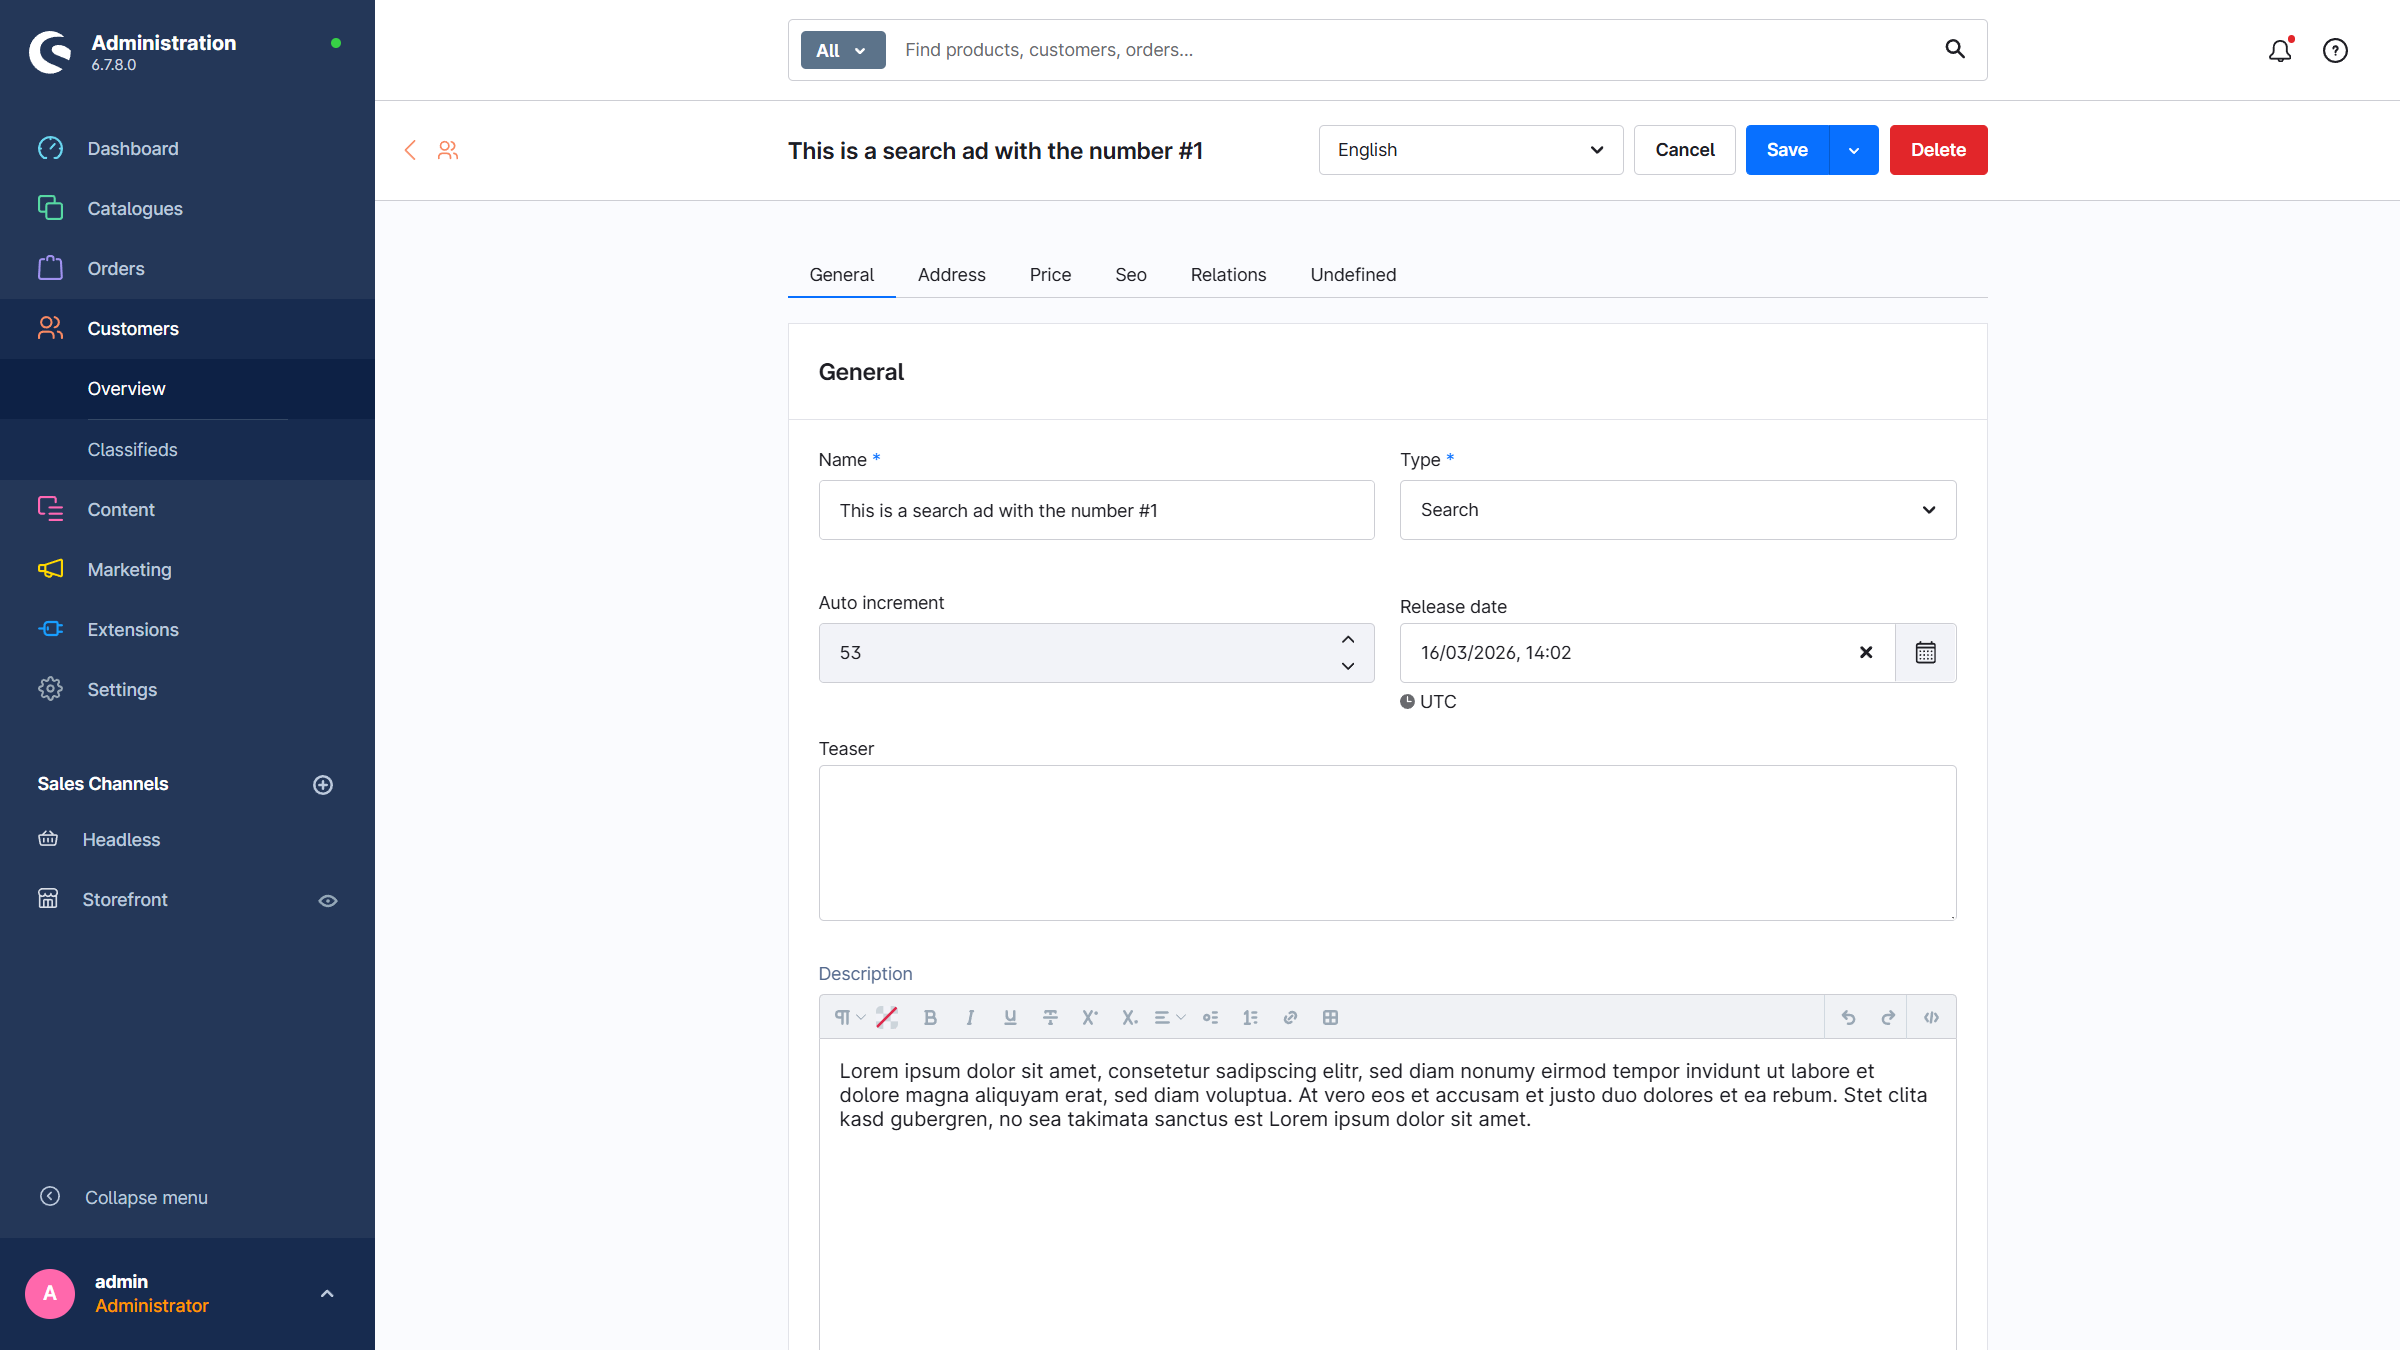Go back using the left arrow
Image resolution: width=2400 pixels, height=1350 pixels.
click(x=410, y=150)
